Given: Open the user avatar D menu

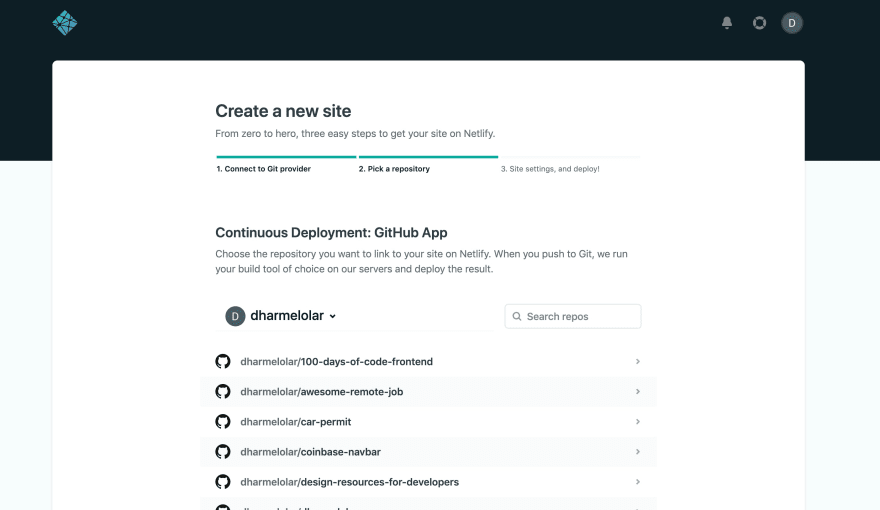Looking at the screenshot, I should point(792,23).
